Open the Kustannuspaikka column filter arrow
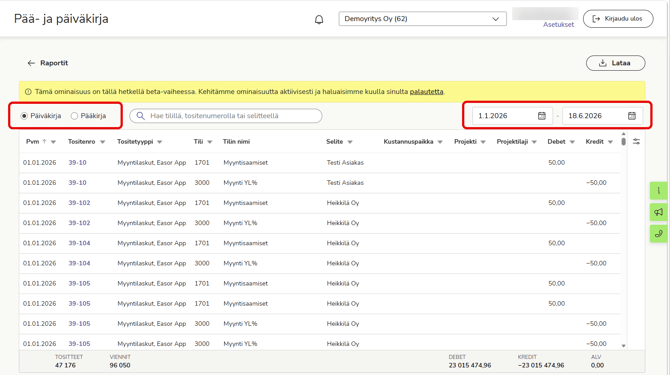 440,142
